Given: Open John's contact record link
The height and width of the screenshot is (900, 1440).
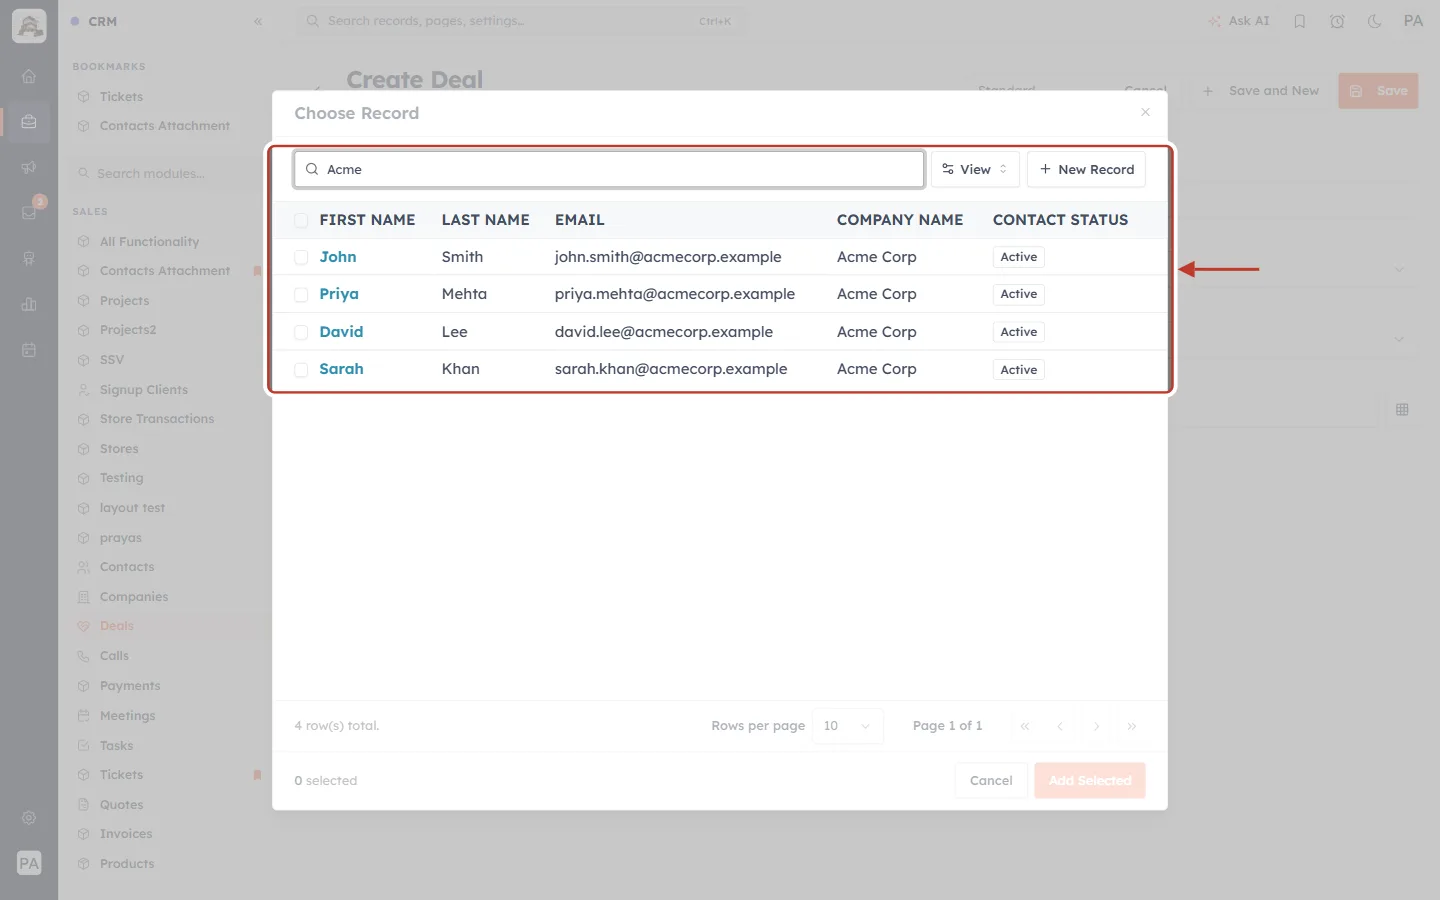Looking at the screenshot, I should click(x=338, y=257).
